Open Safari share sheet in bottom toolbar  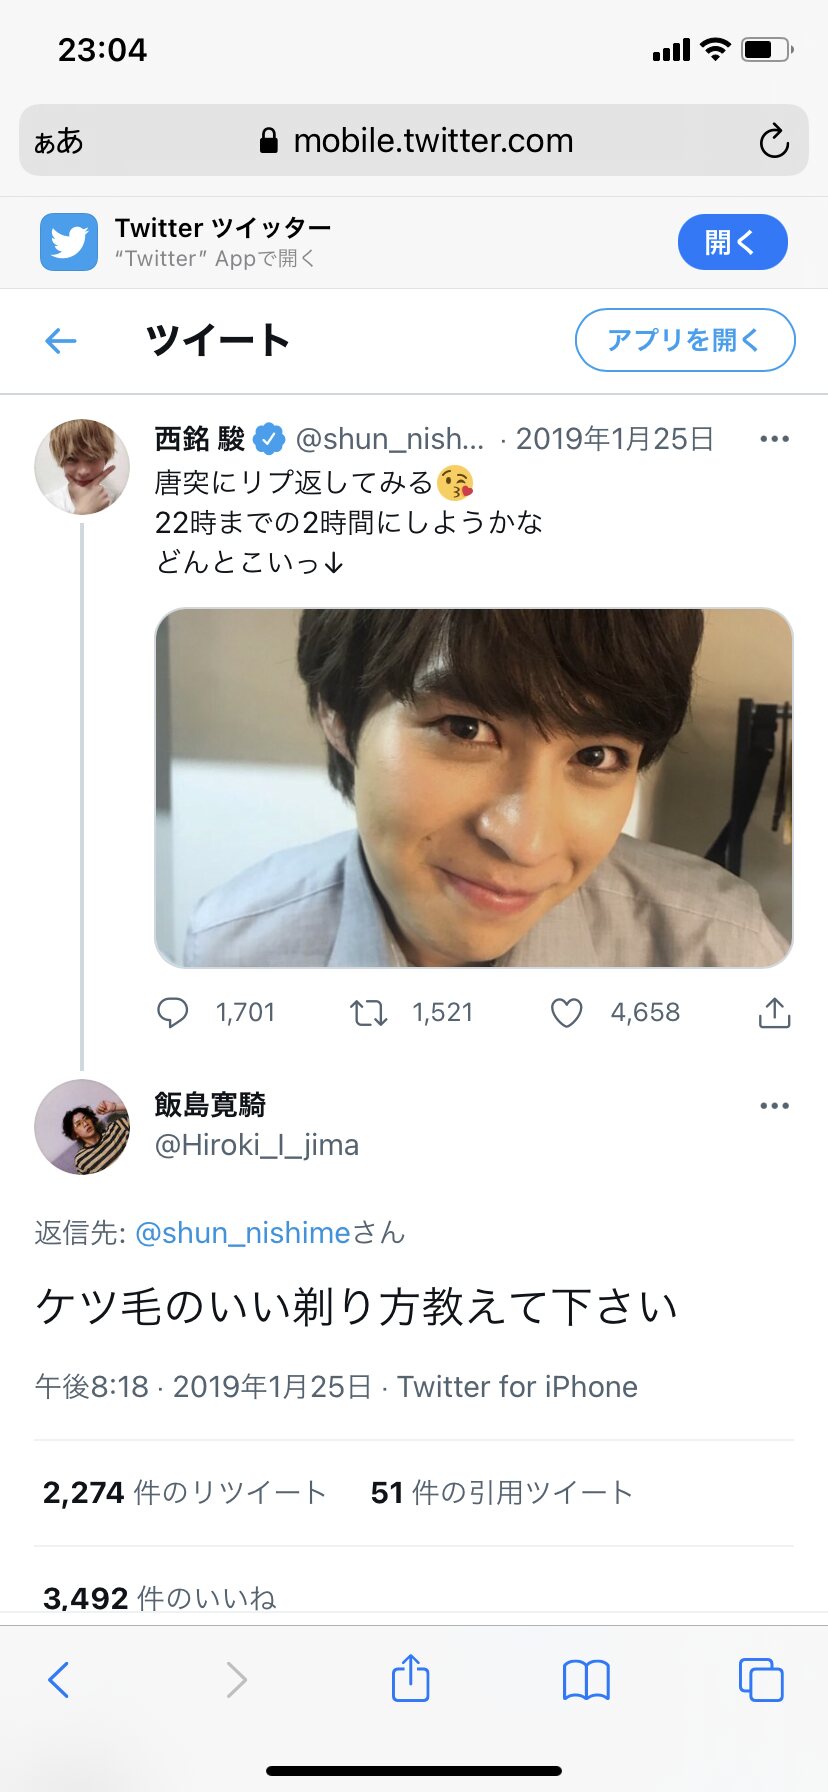[410, 1678]
